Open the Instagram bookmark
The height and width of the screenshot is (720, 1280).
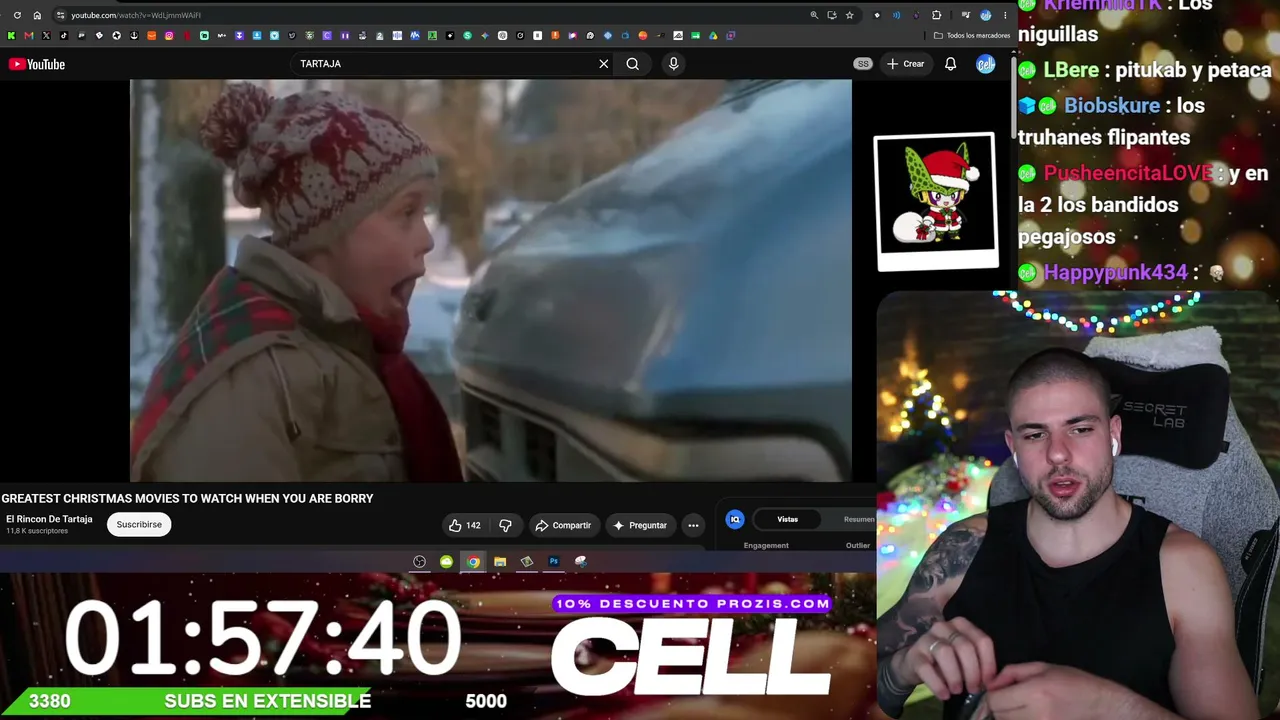coord(169,35)
